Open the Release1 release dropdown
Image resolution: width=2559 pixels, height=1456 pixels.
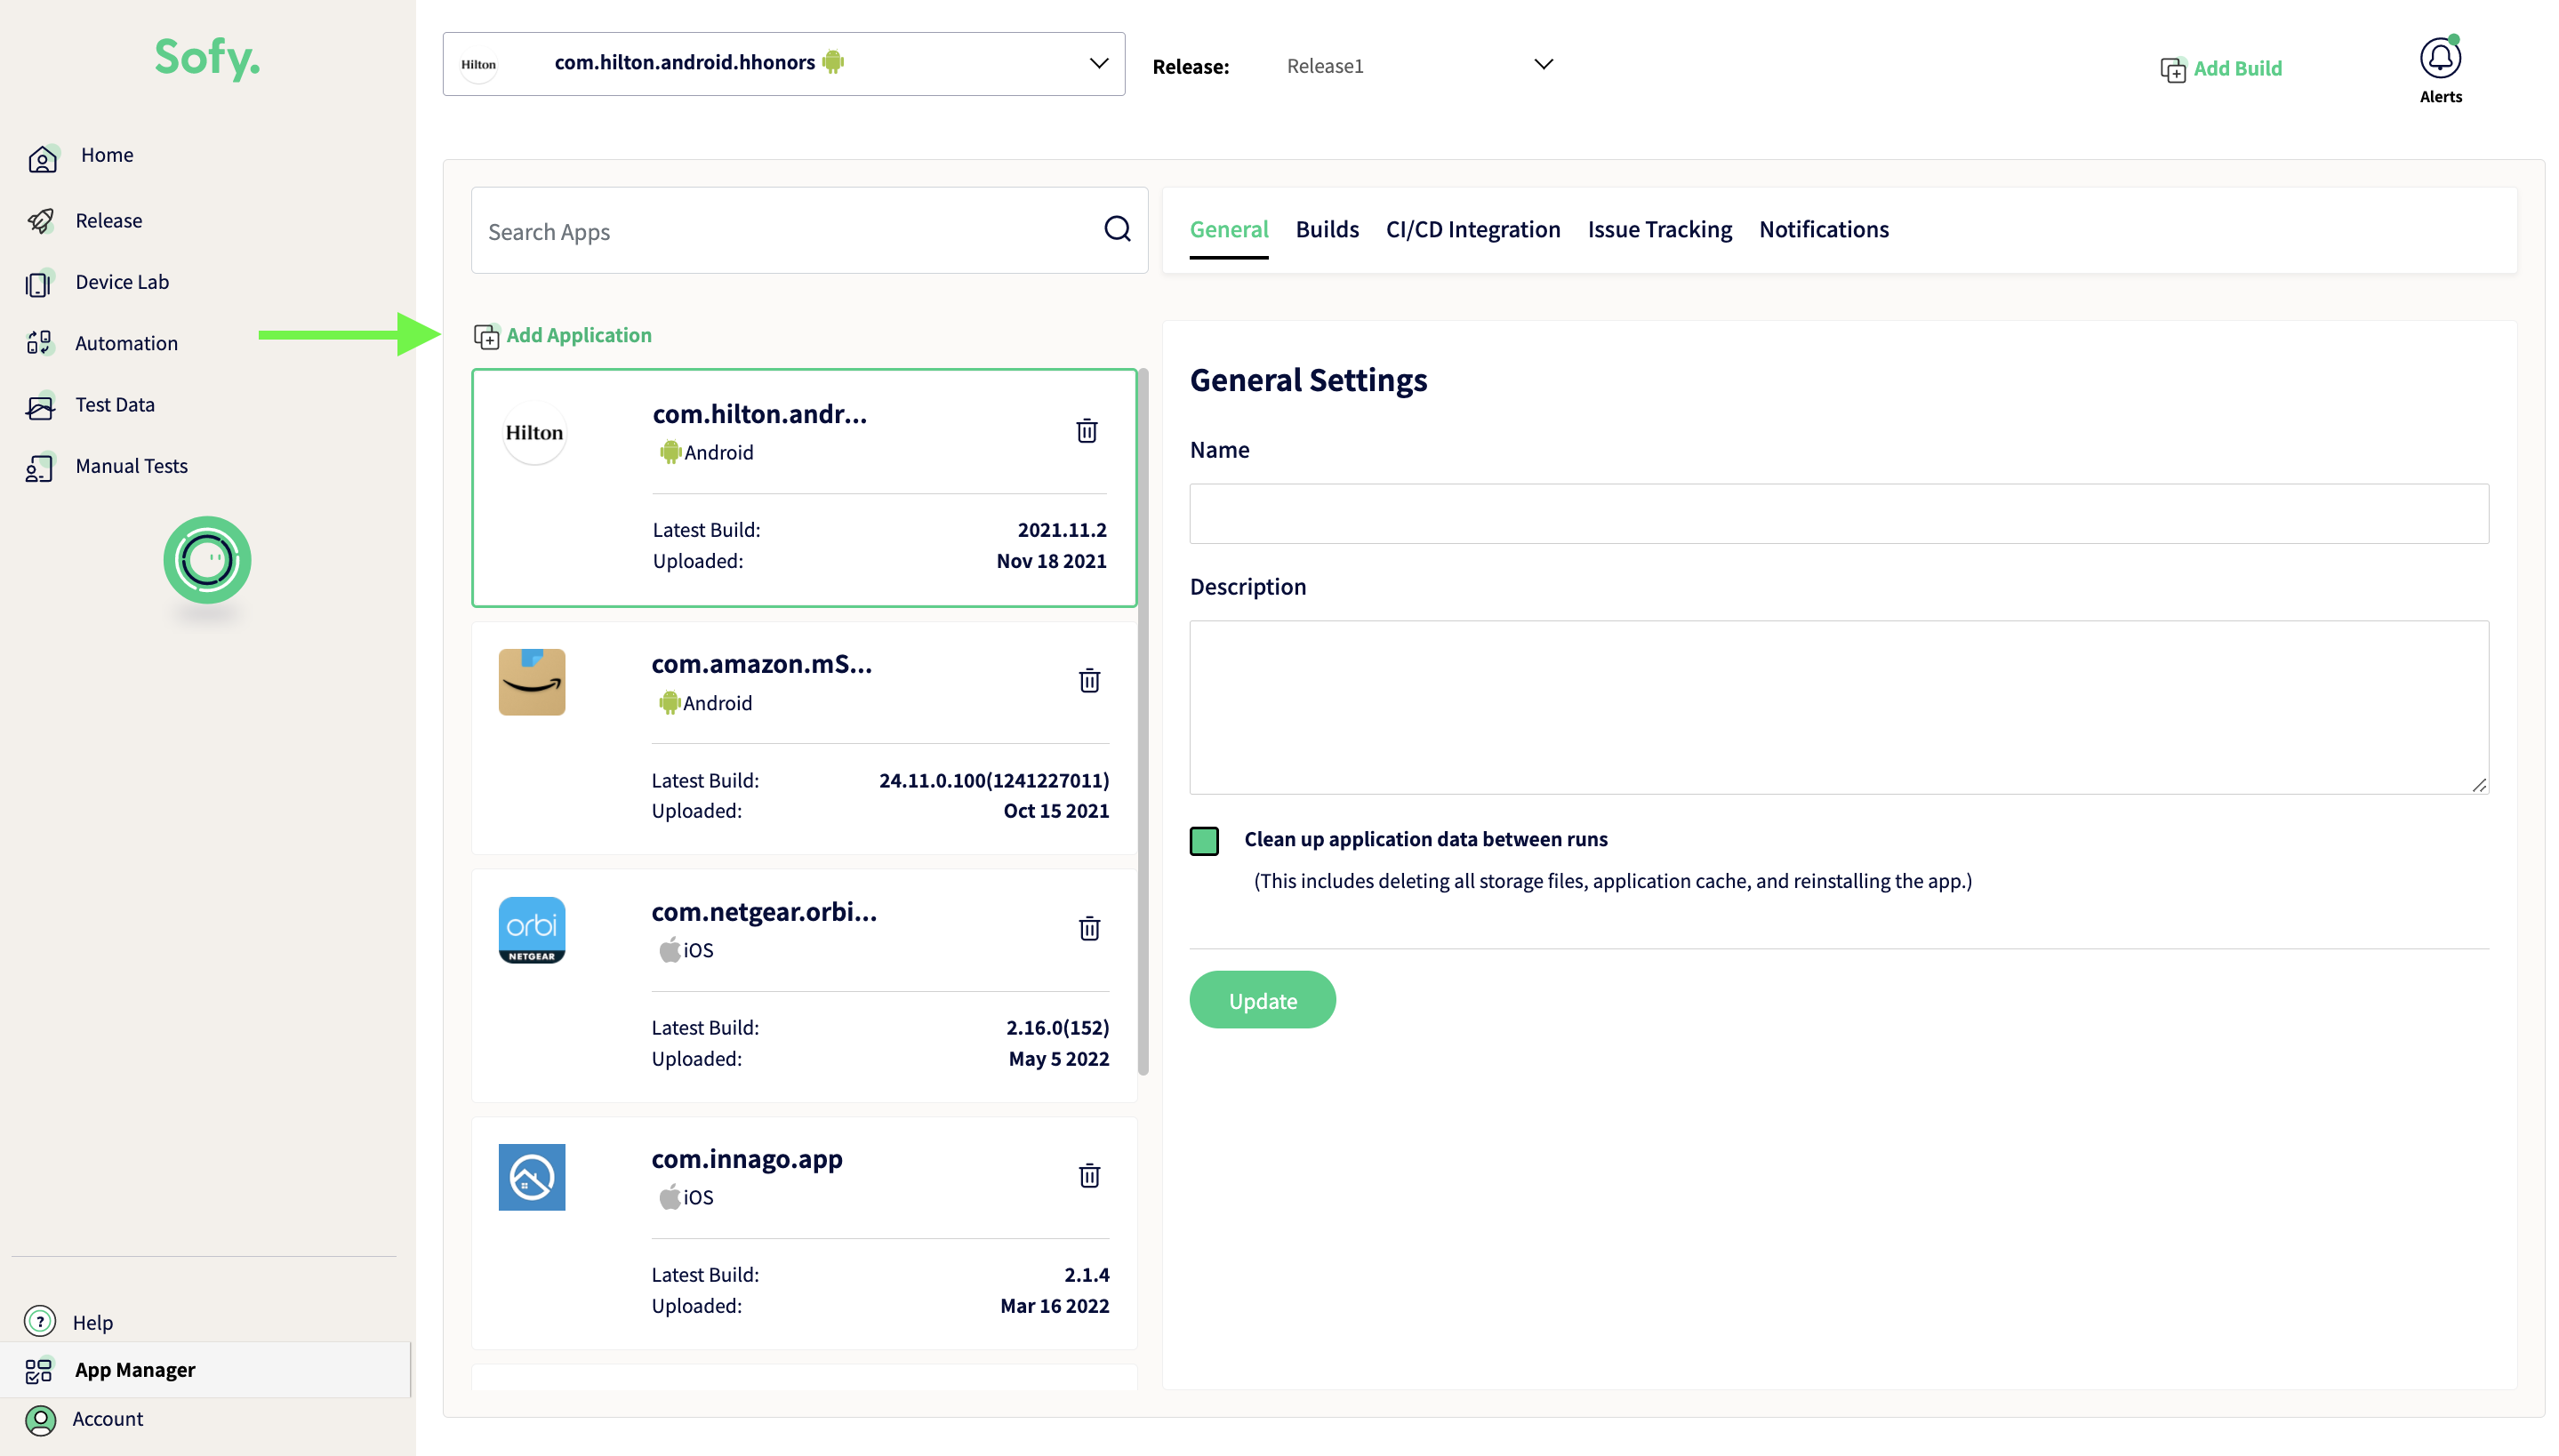[1542, 65]
